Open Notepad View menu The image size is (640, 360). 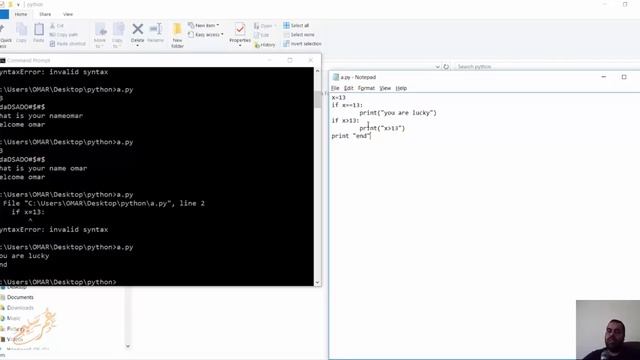pyautogui.click(x=385, y=88)
